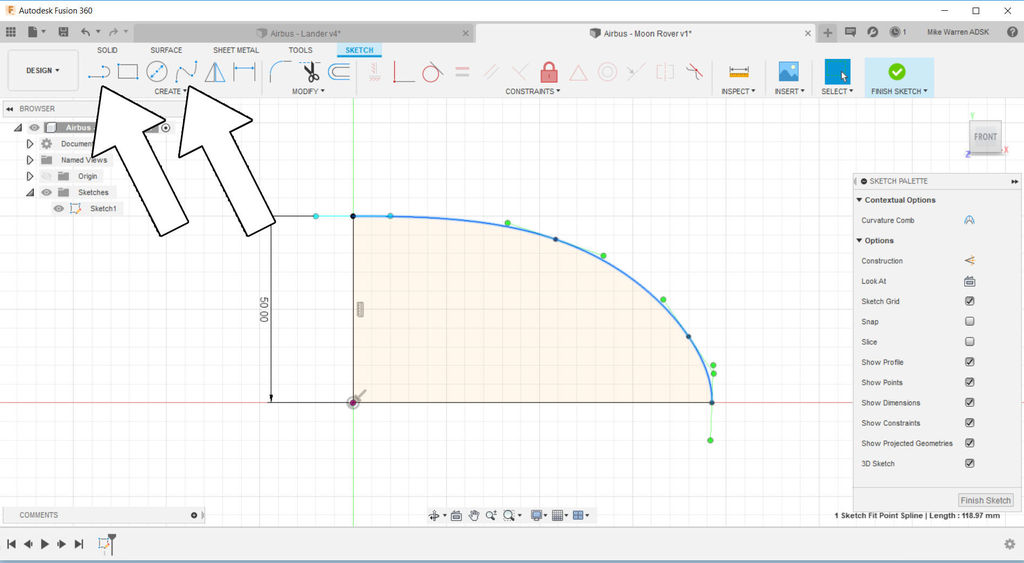Open the MODIFY dropdown menu

coord(308,91)
